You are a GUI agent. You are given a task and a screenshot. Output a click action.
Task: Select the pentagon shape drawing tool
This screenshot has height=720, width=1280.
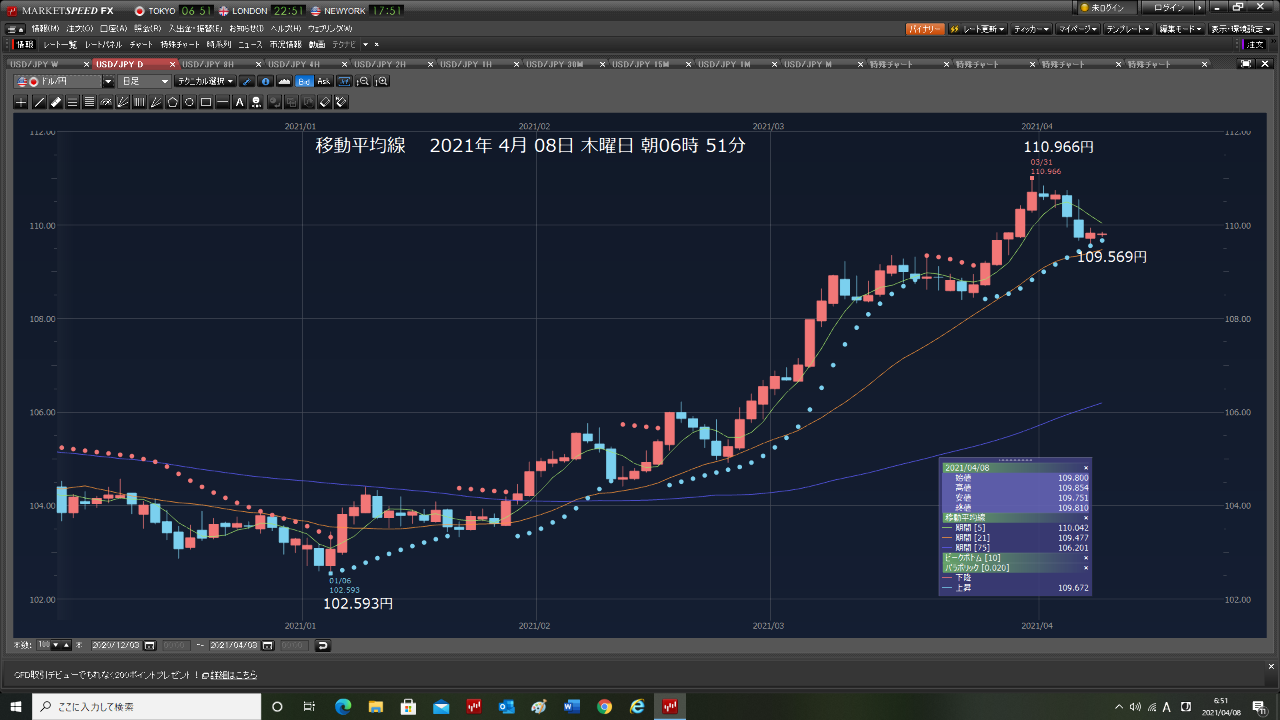[172, 102]
